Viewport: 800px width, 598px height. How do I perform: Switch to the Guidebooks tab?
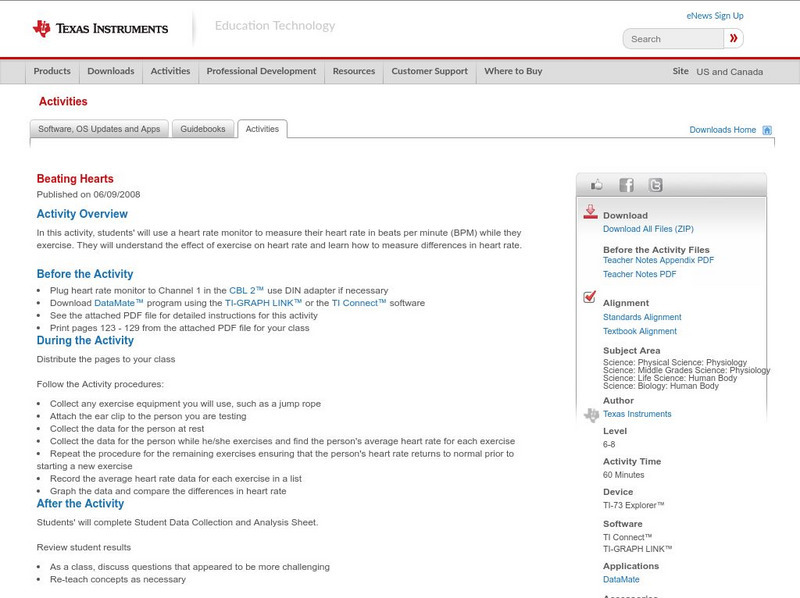tap(203, 129)
